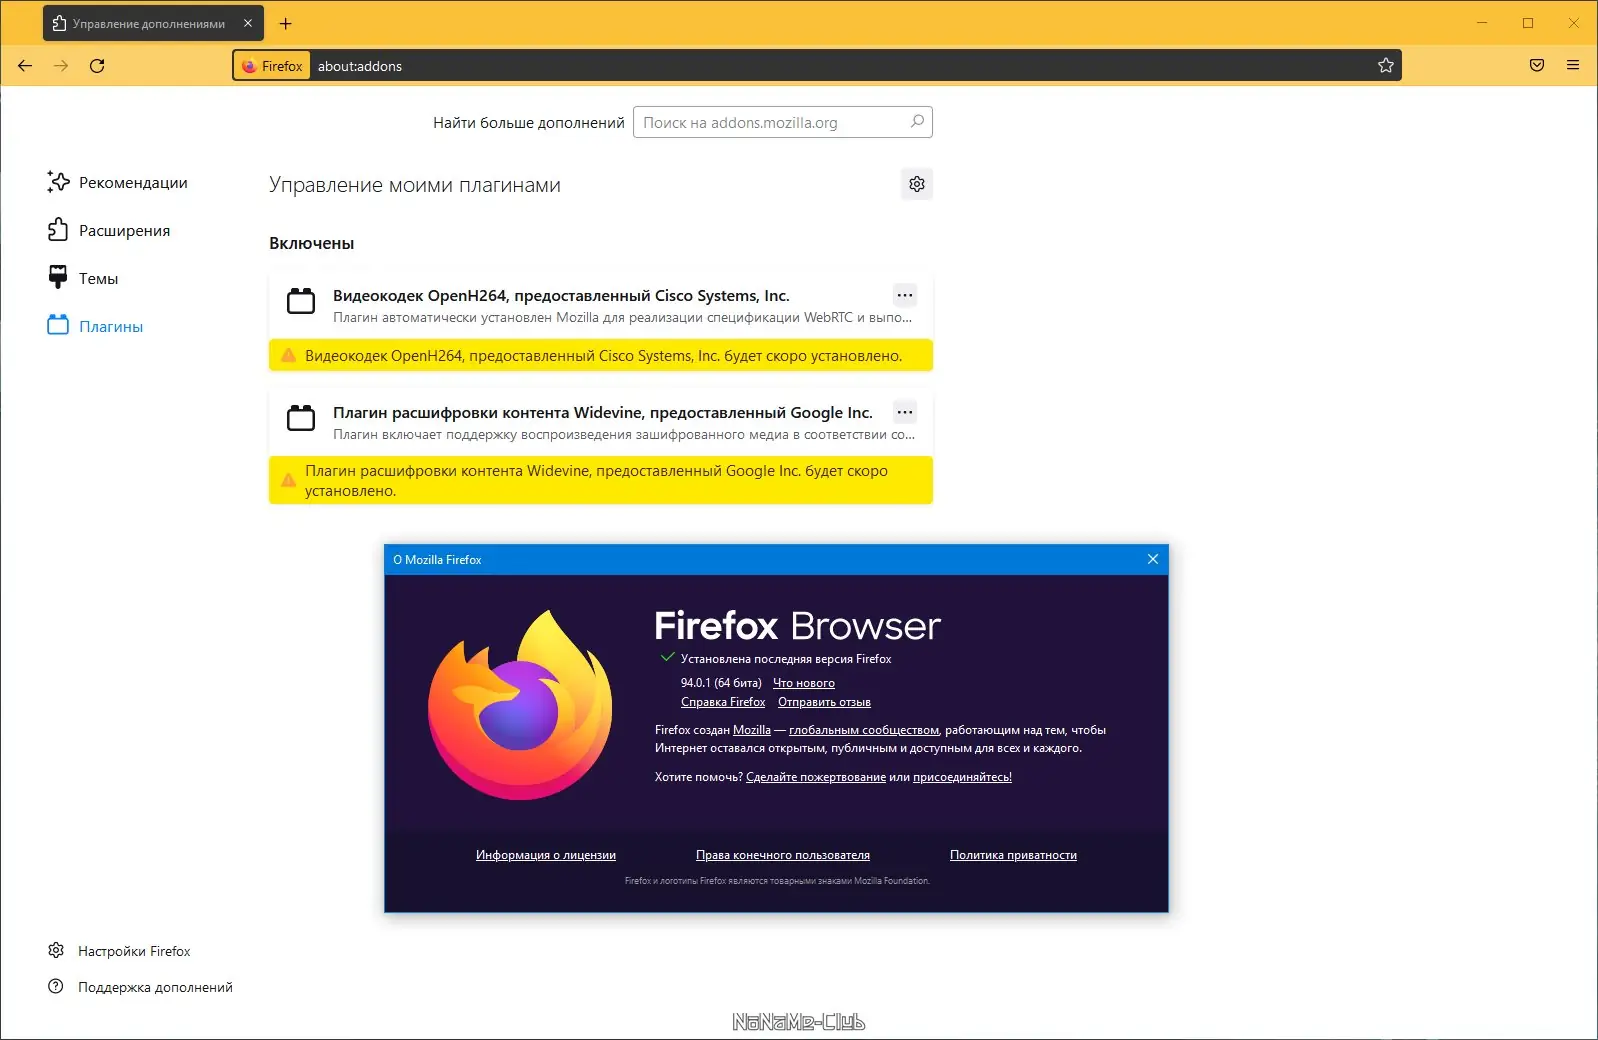The width and height of the screenshot is (1598, 1040).
Task: Click the search magnifier icon for addons
Action: point(917,122)
